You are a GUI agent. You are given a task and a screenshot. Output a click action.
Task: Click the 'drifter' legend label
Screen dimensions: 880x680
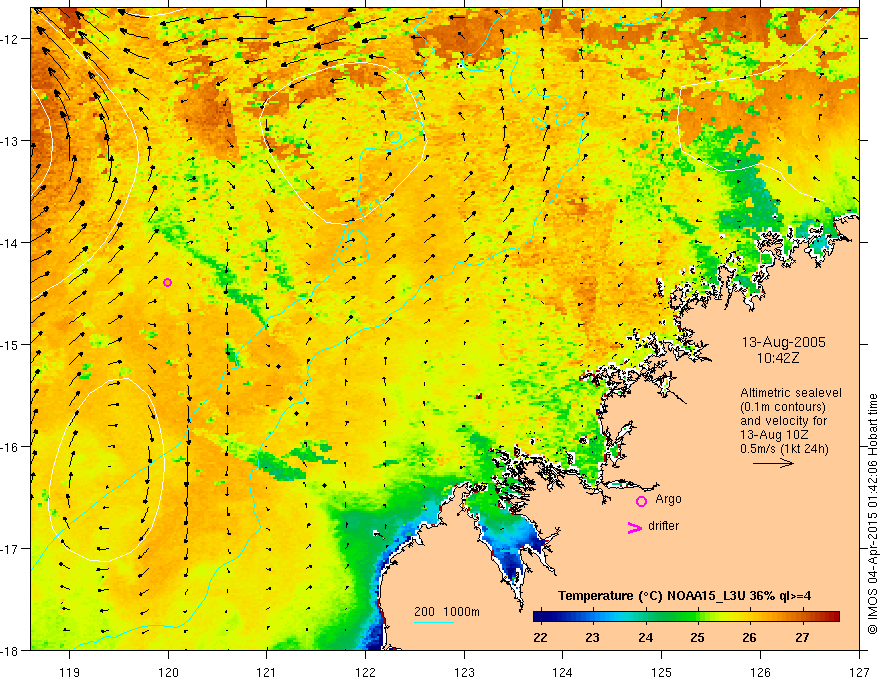point(663,526)
